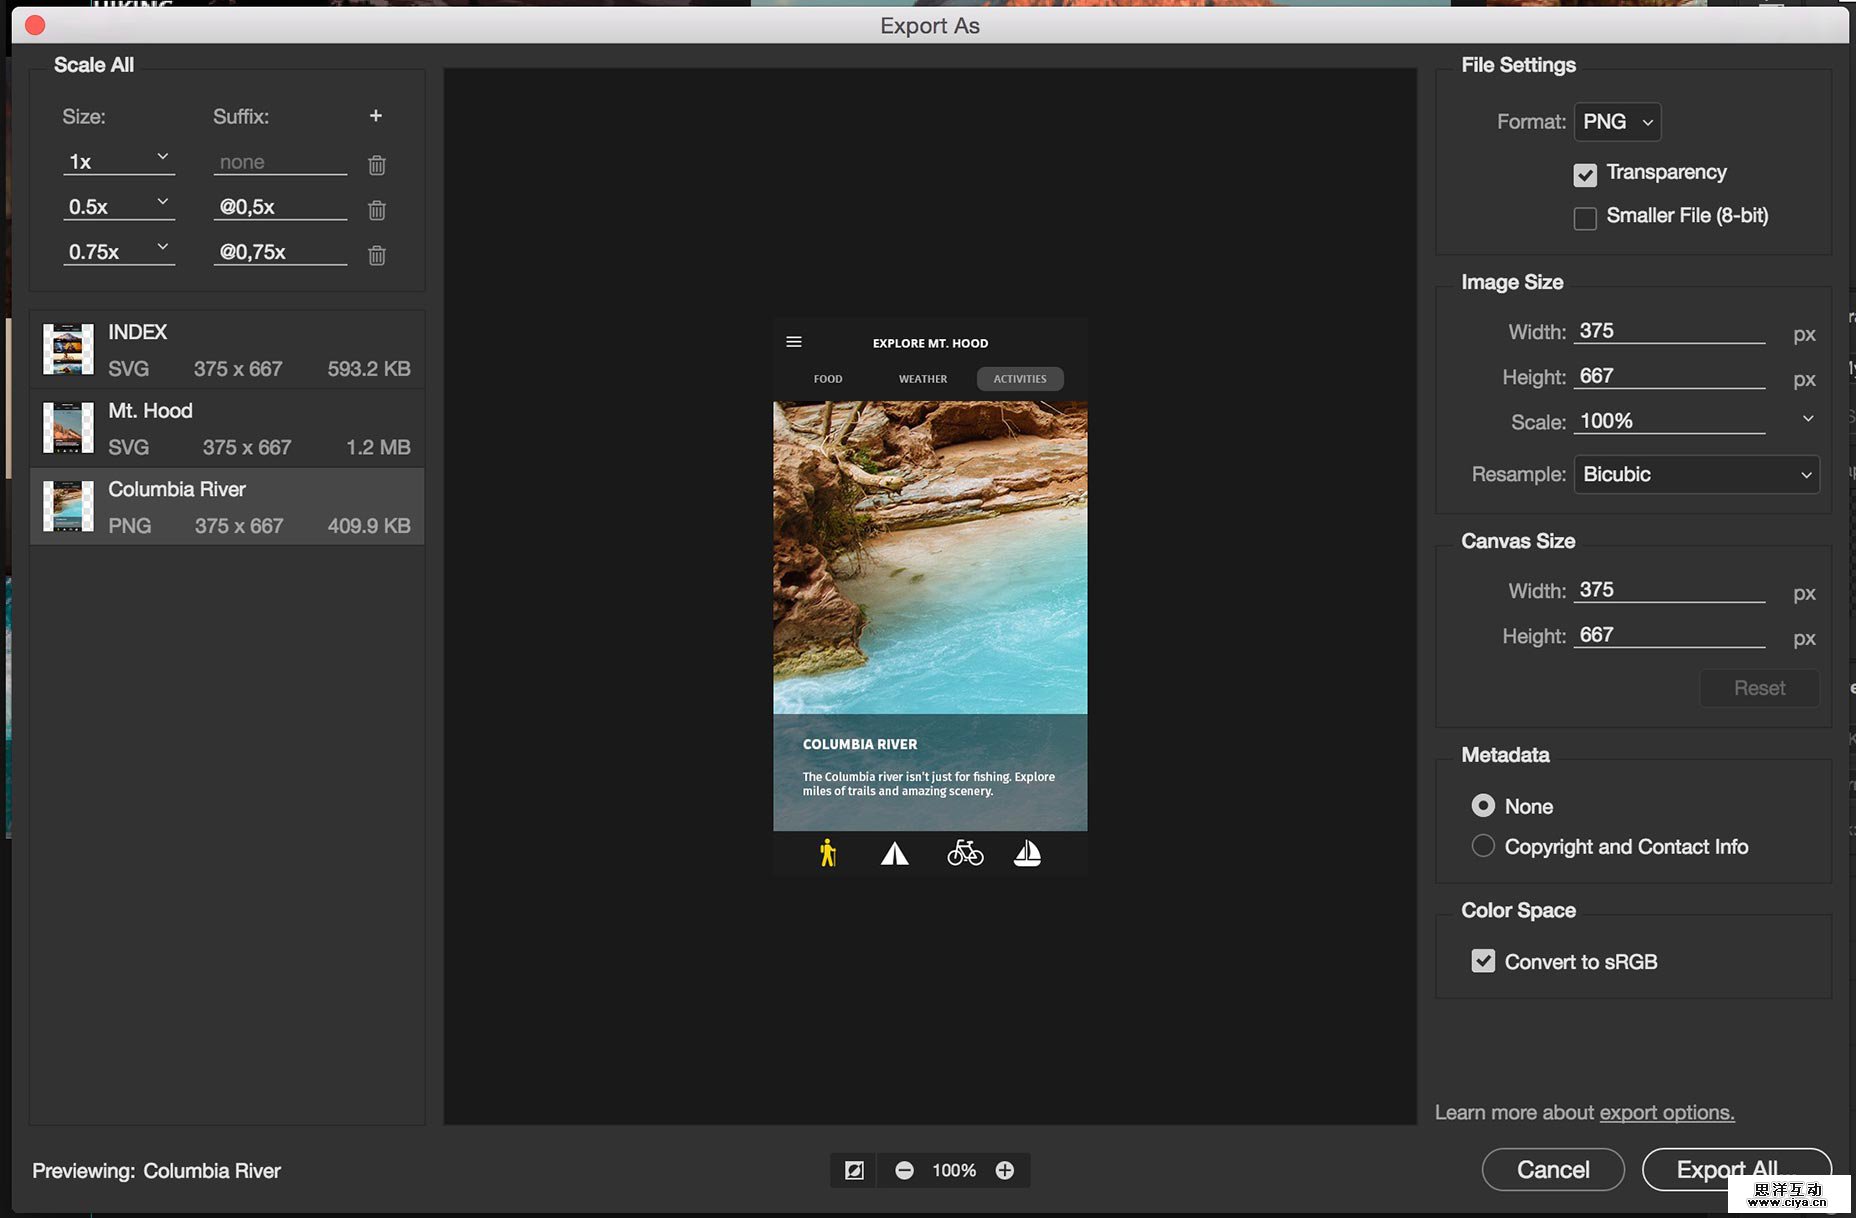Viewport: 1856px width, 1218px height.
Task: Remove the 0.75x scale row
Action: pos(376,255)
